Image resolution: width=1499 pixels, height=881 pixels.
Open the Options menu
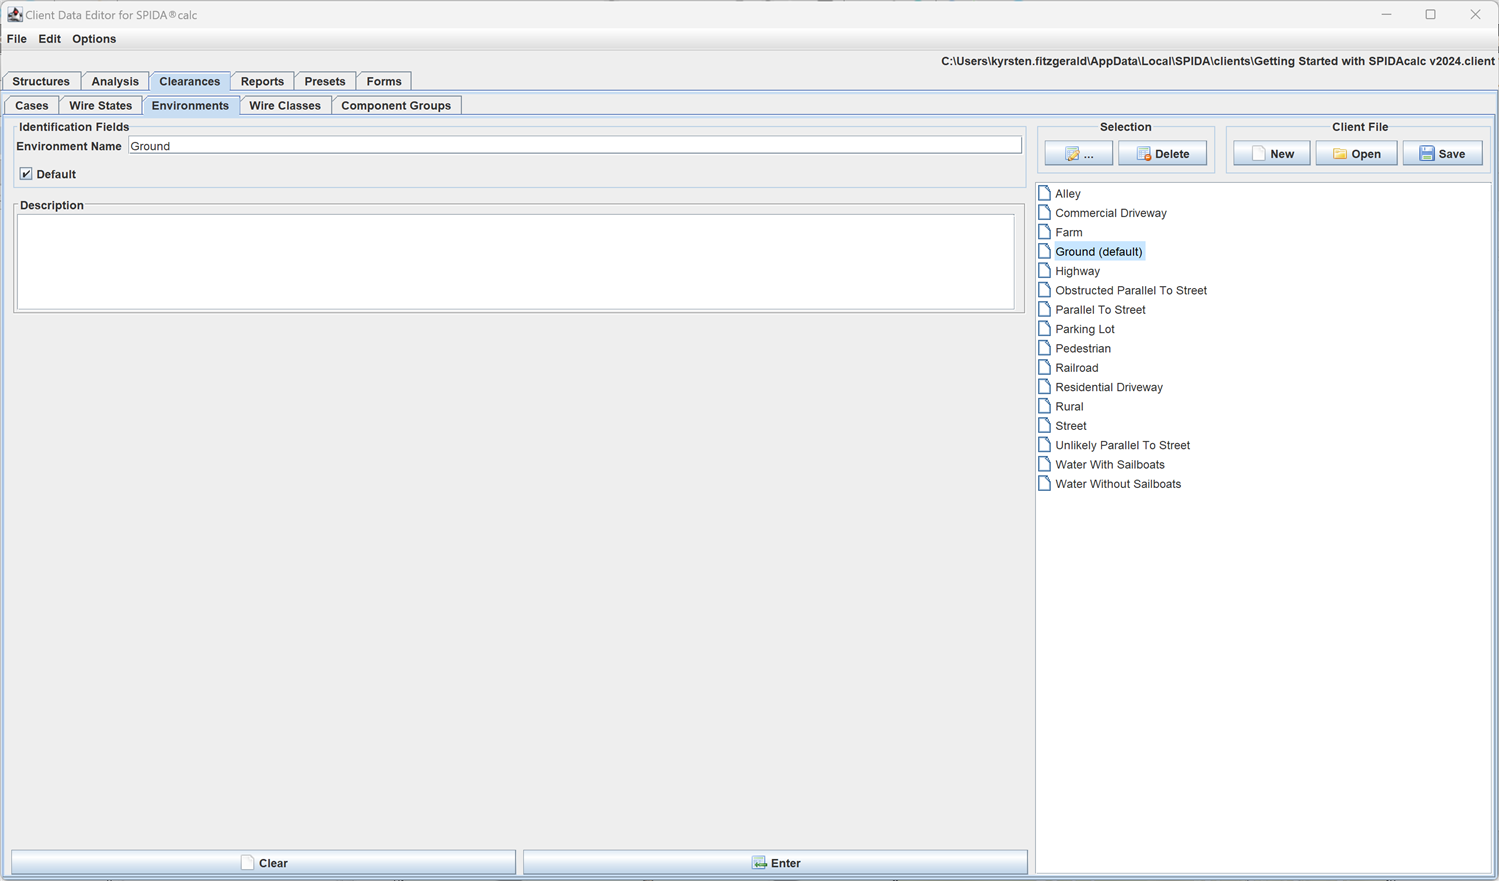[x=94, y=39]
